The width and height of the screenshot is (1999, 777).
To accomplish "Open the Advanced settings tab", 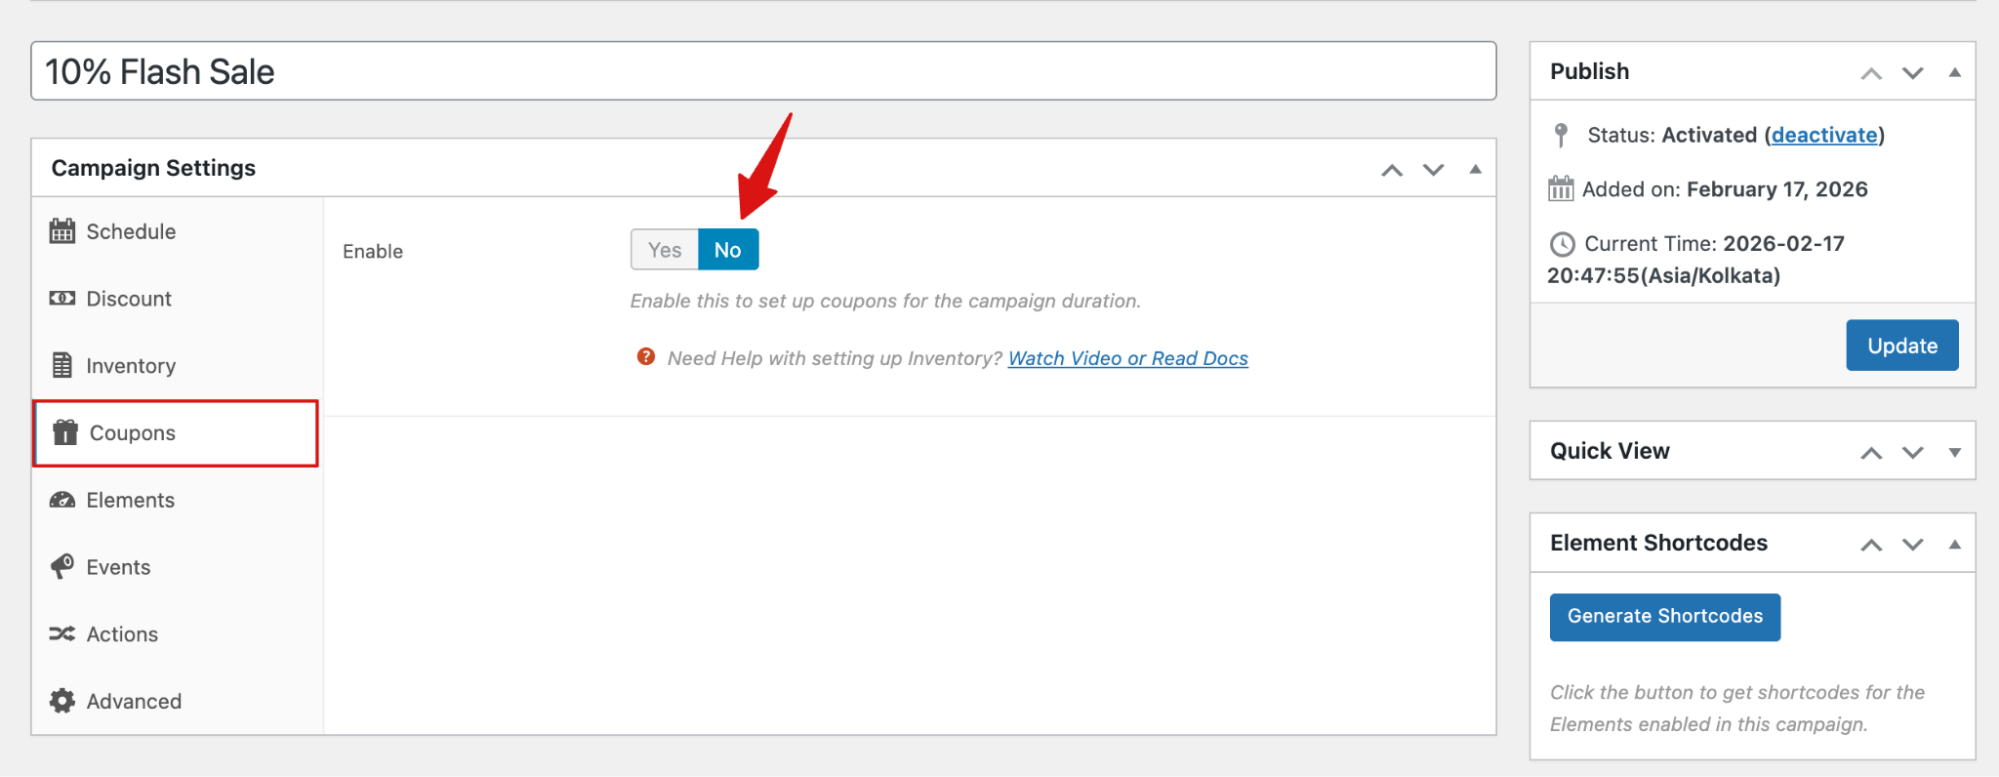I will coord(134,701).
